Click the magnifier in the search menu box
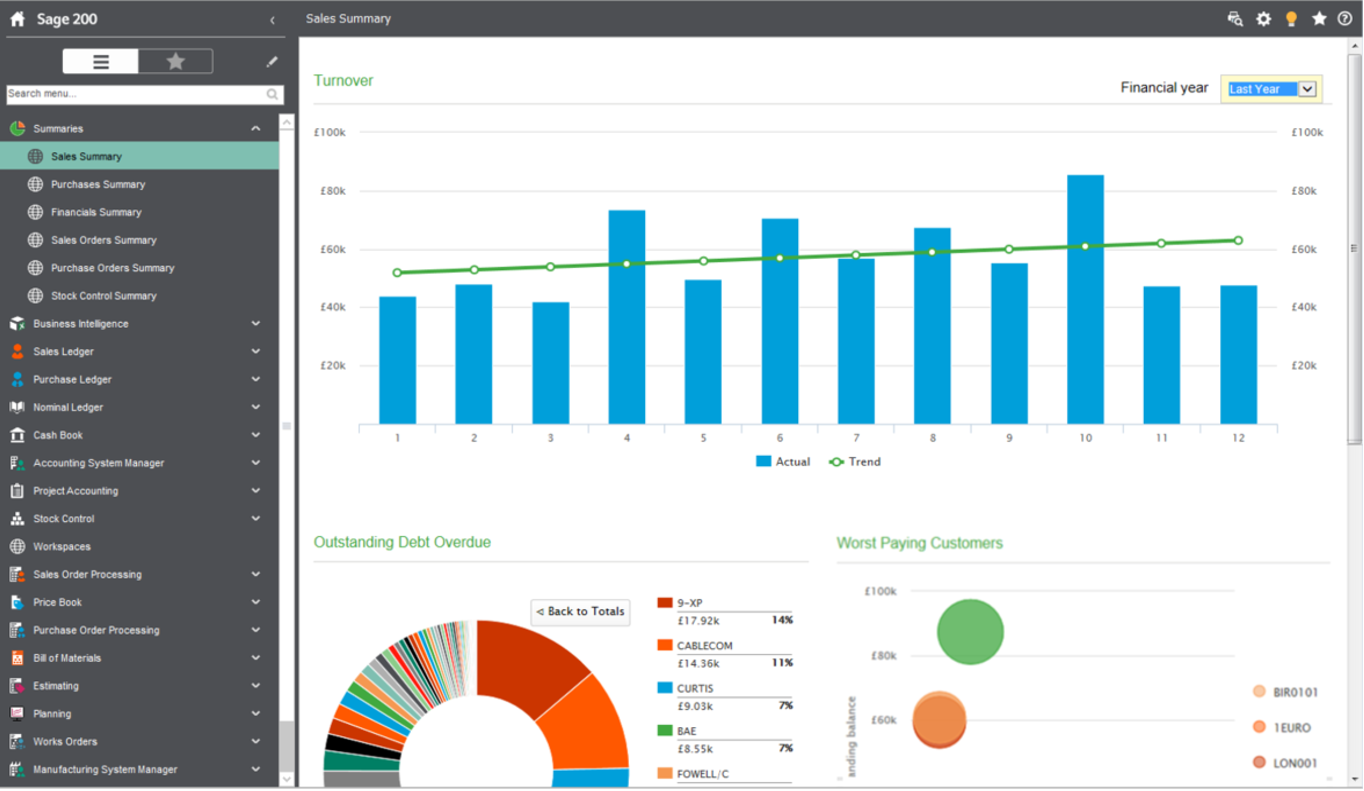This screenshot has height=791, width=1364. tap(272, 94)
